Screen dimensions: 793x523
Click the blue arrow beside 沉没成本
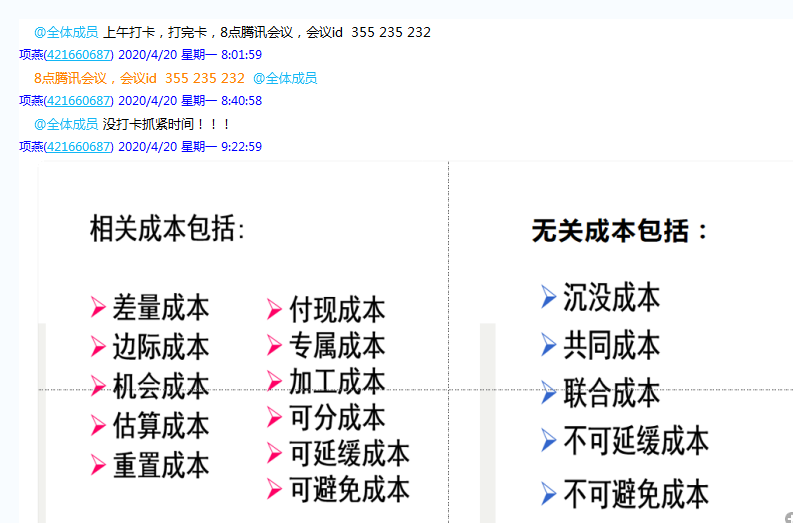point(548,297)
